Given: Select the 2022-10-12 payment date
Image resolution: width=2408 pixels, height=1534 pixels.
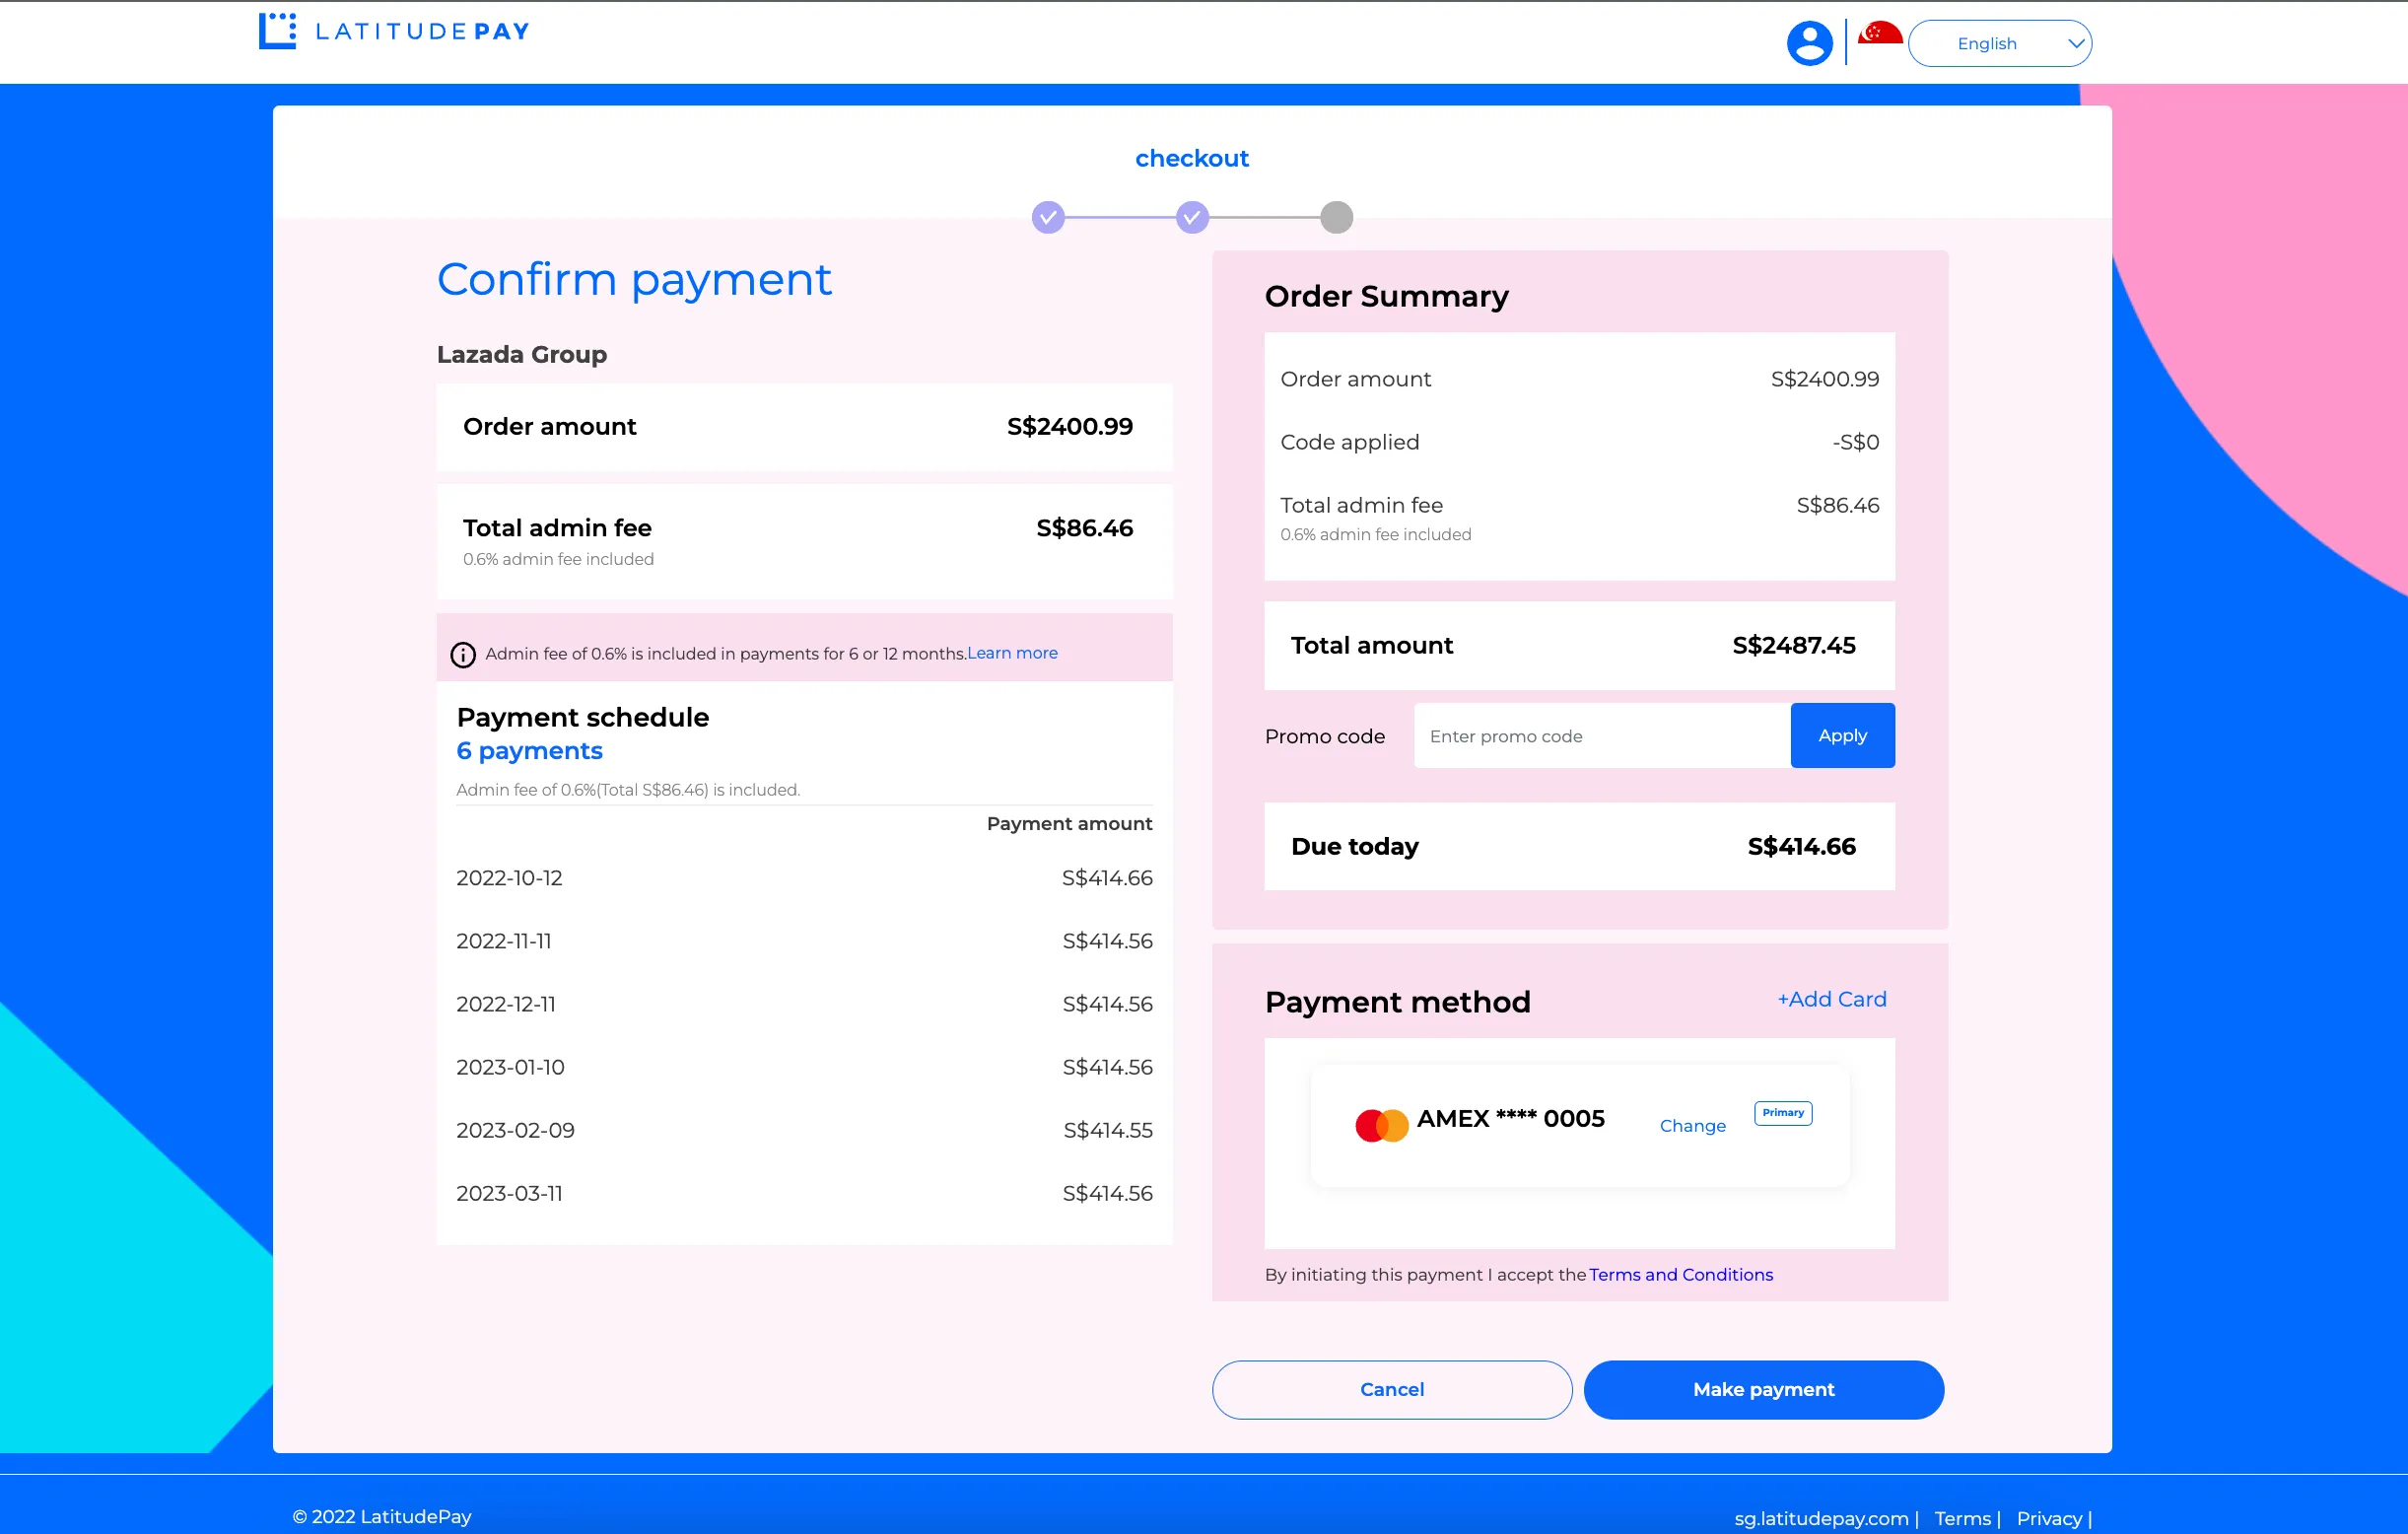Looking at the screenshot, I should (x=509, y=878).
